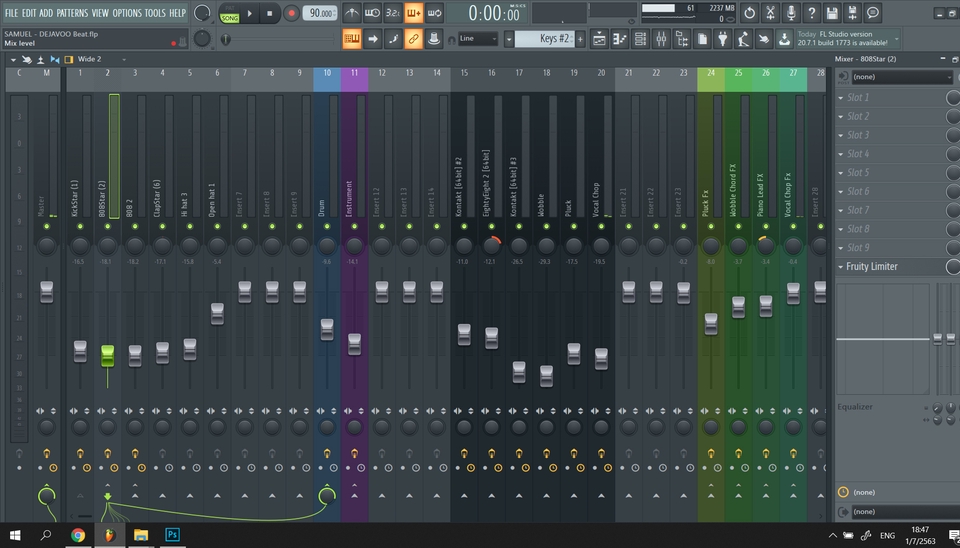Switch to SONG mode

[x=230, y=18]
